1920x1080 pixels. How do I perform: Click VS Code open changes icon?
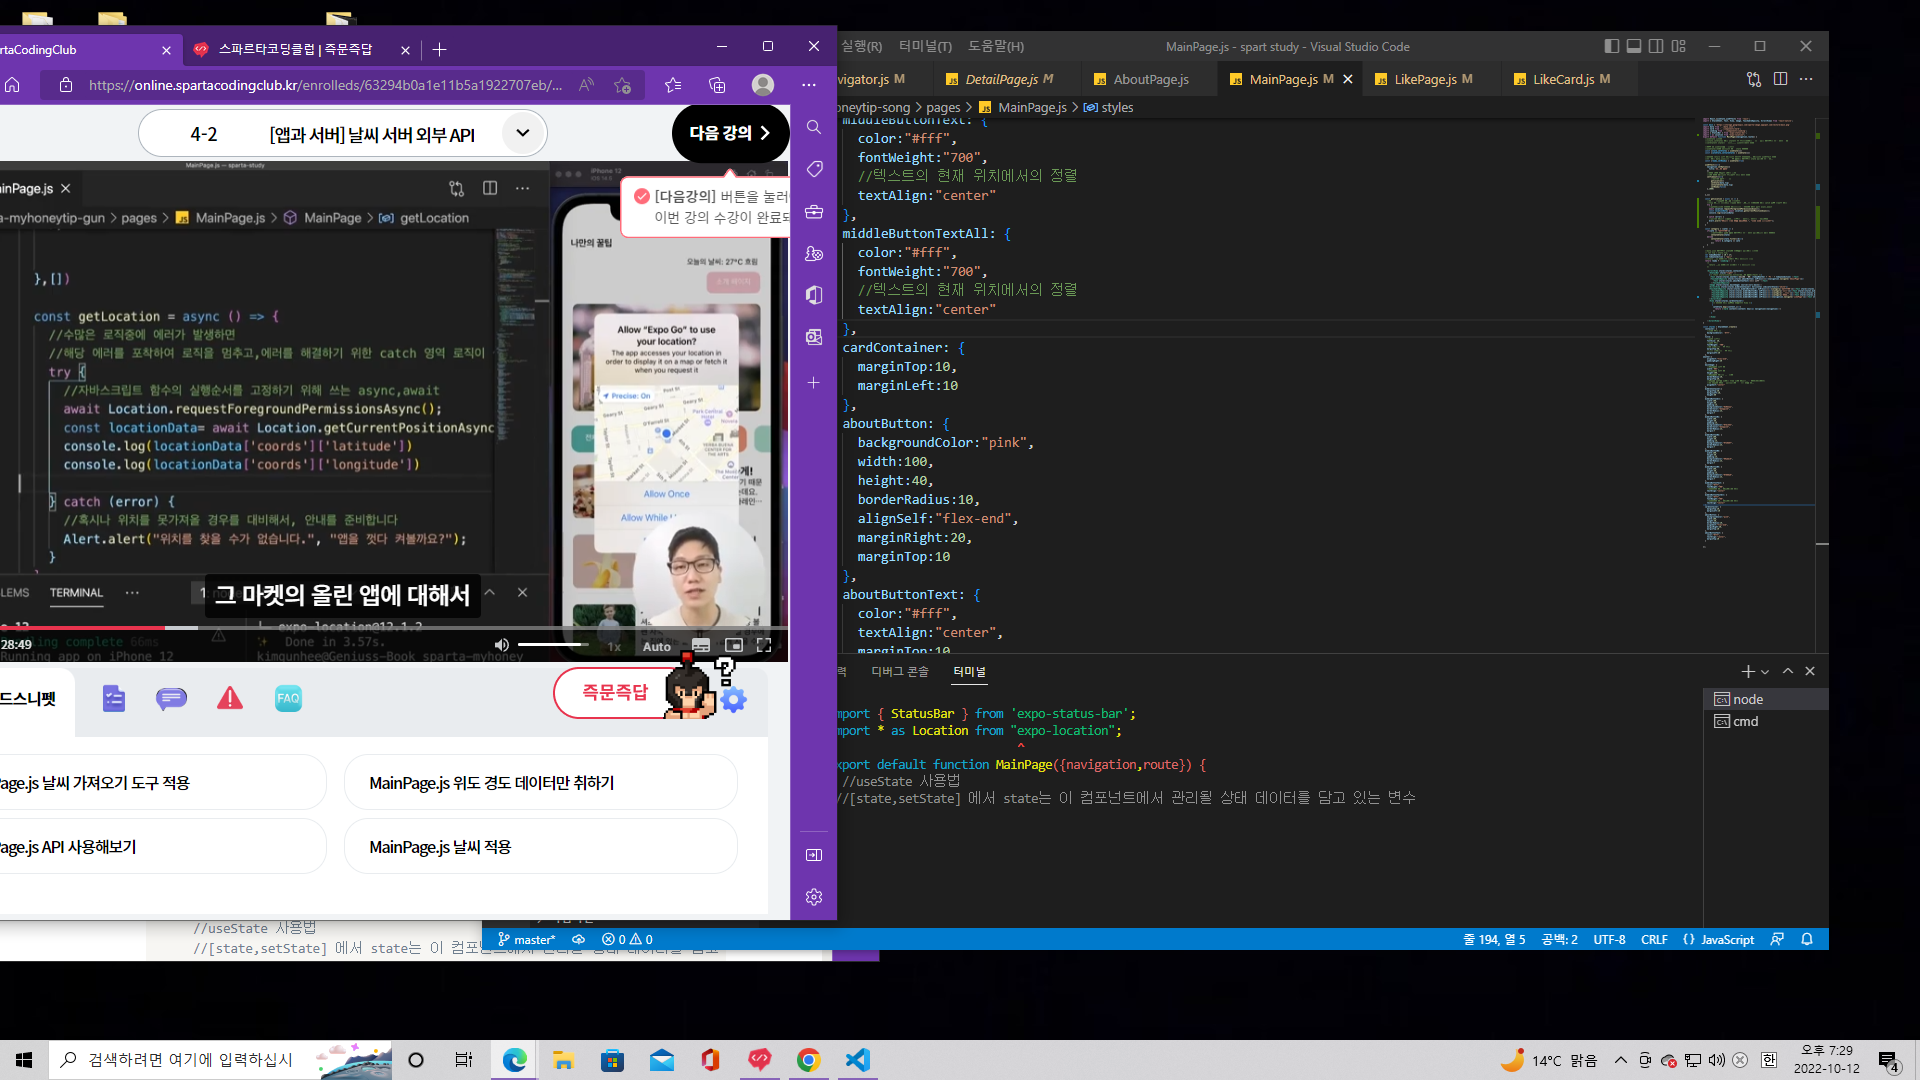click(x=1754, y=79)
